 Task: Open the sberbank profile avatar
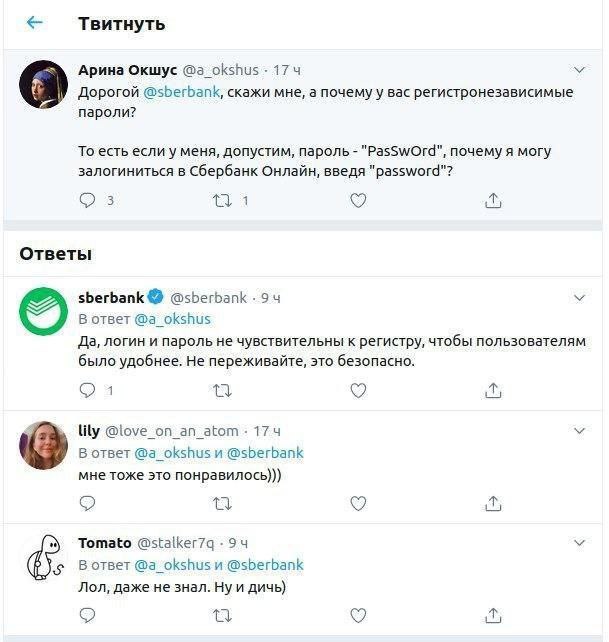(44, 311)
